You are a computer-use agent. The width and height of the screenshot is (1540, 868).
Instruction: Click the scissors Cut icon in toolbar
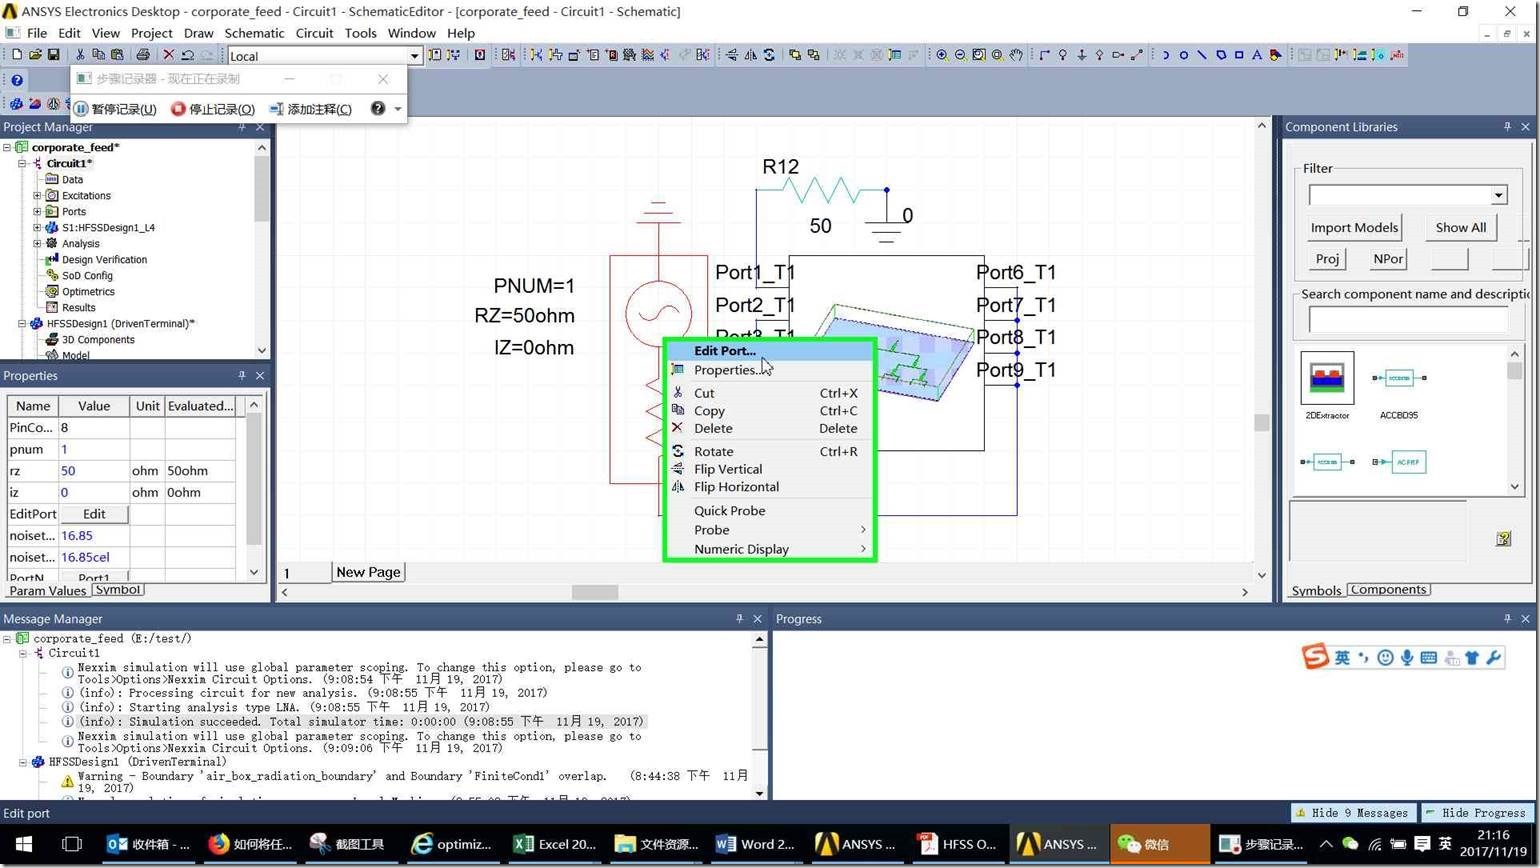(80, 55)
